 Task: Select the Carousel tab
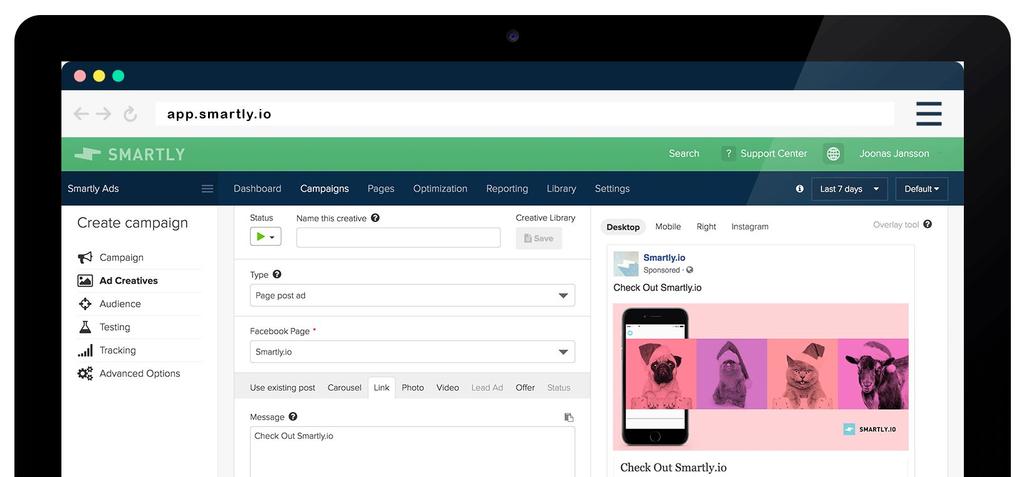[x=344, y=387]
